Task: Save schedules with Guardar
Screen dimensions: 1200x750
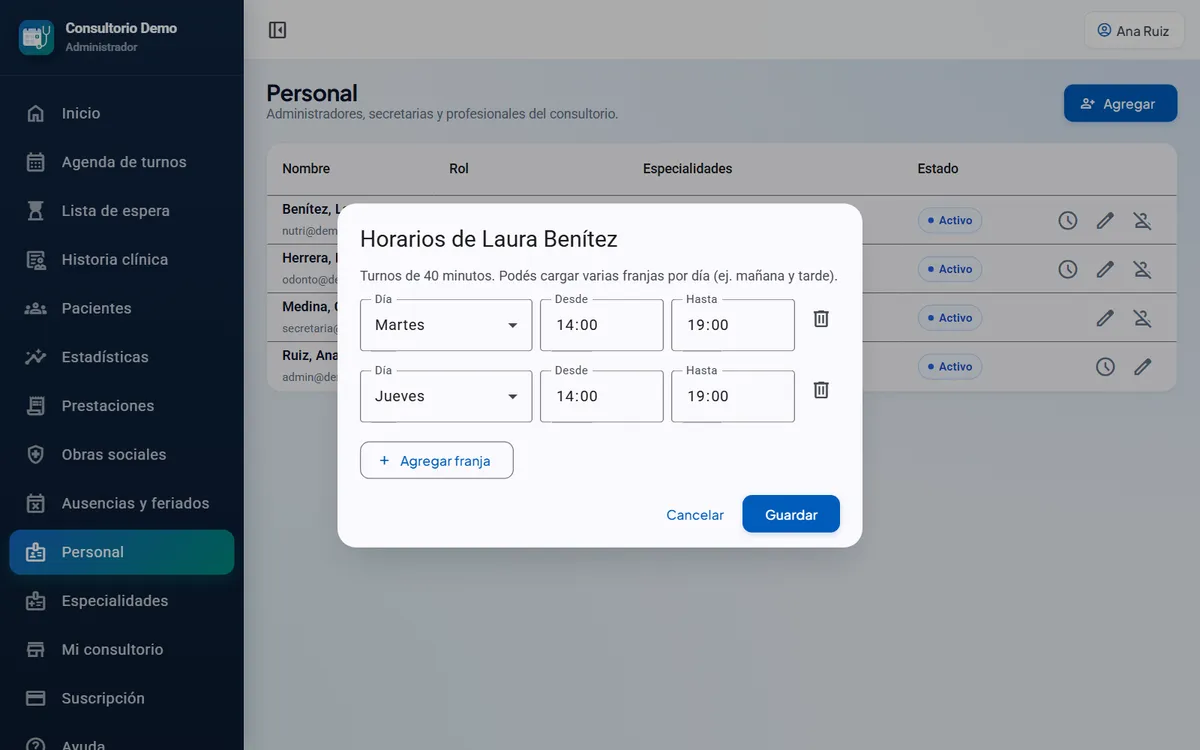Action: click(791, 515)
